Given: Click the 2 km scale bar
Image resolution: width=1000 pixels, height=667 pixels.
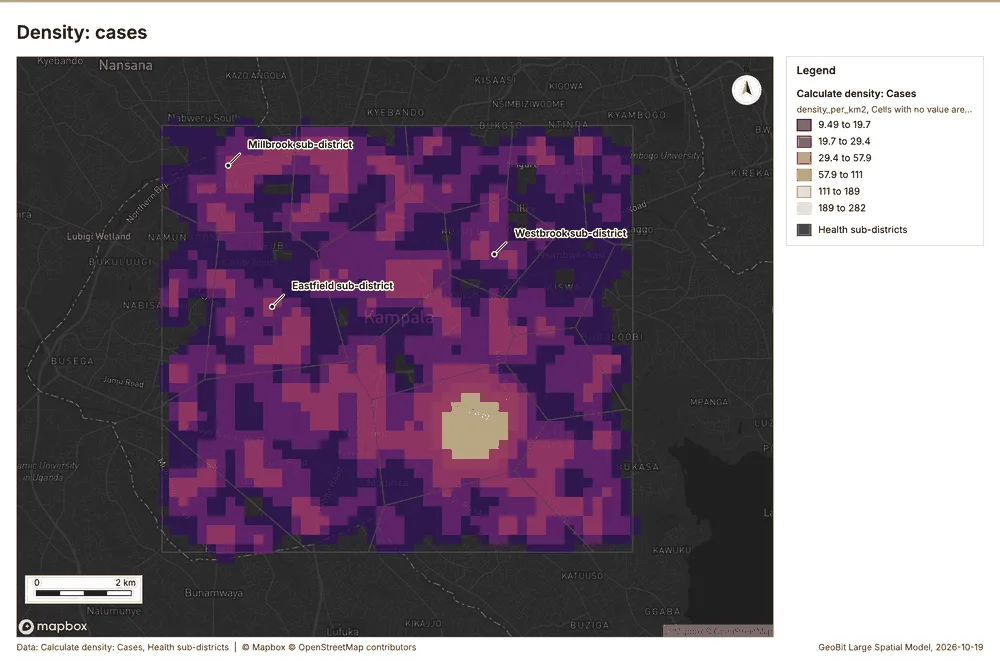Looking at the screenshot, I should pyautogui.click(x=84, y=589).
